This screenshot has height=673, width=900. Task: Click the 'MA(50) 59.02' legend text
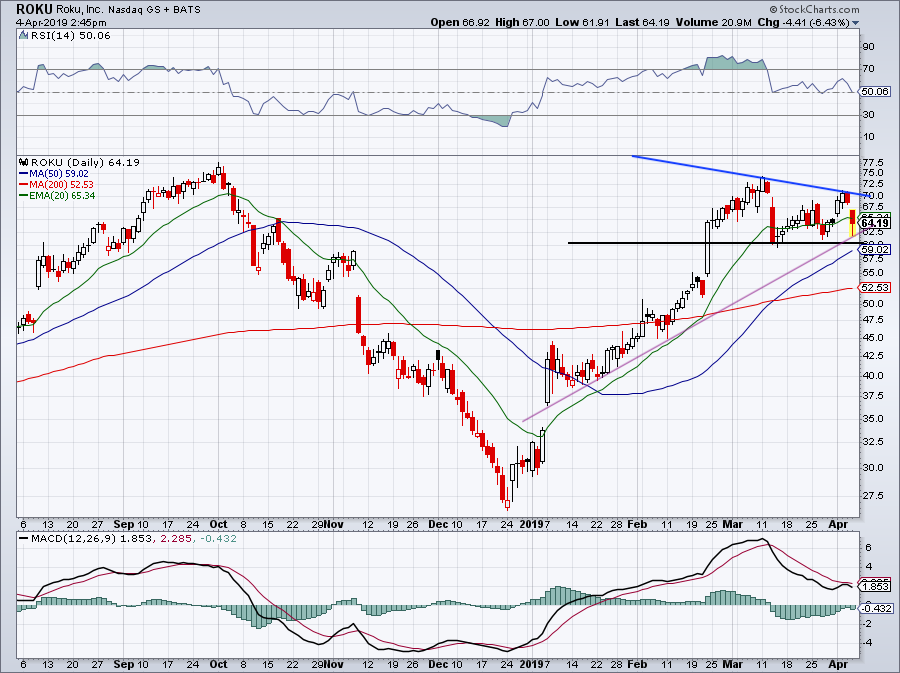[x=59, y=173]
